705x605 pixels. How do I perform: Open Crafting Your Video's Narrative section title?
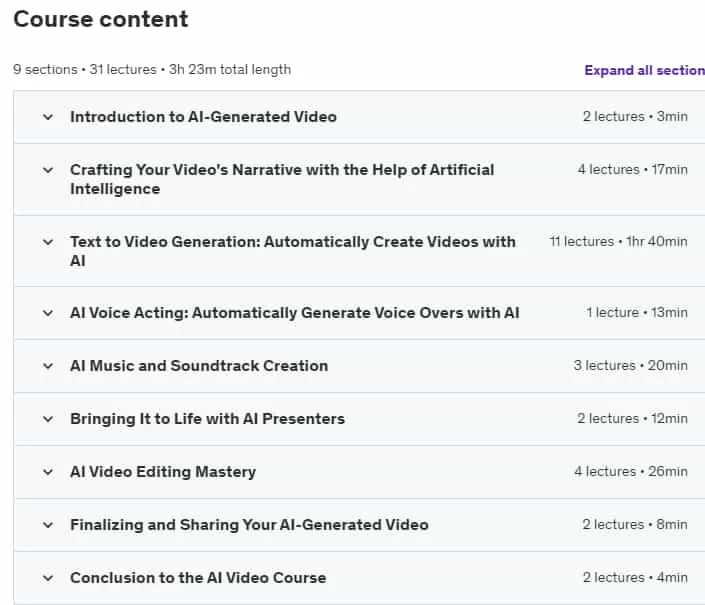coord(282,179)
